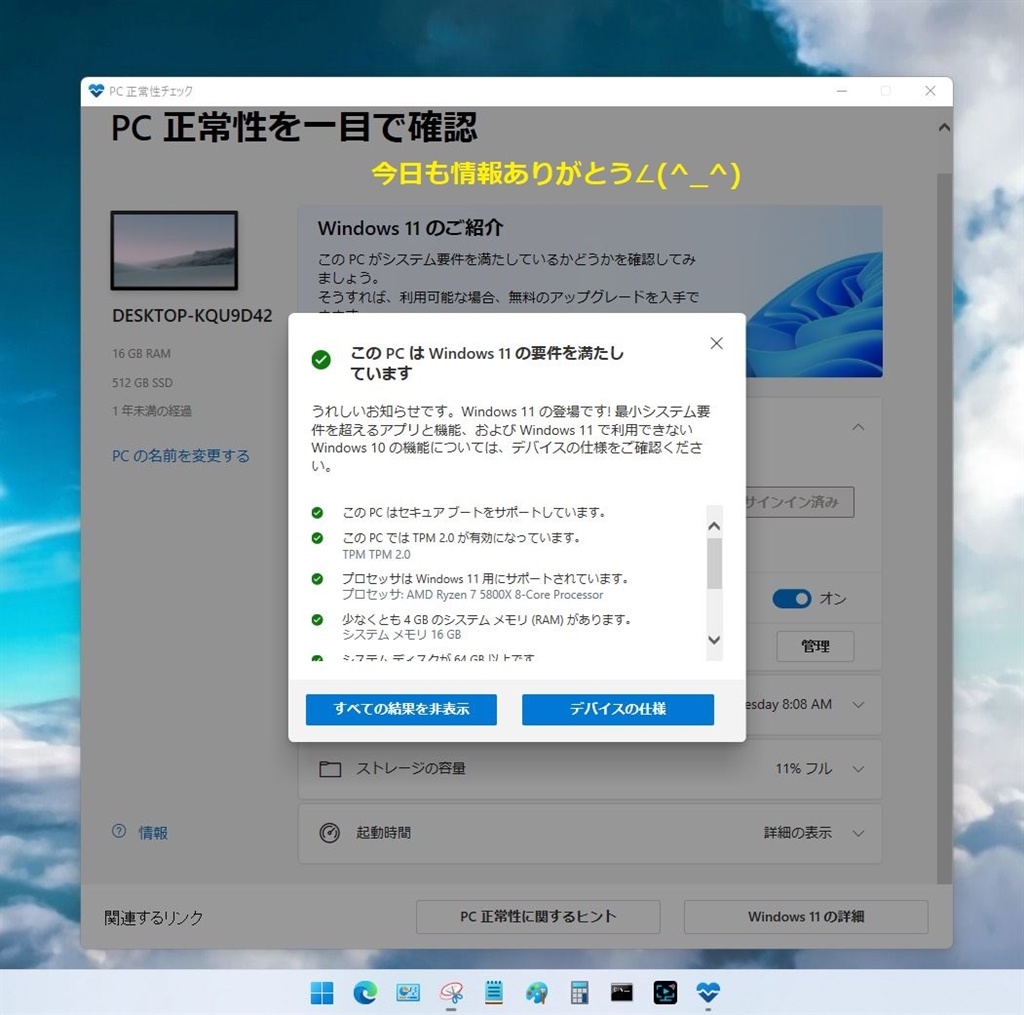Click the green check beside requirements heading
The height and width of the screenshot is (1015, 1024).
point(321,359)
